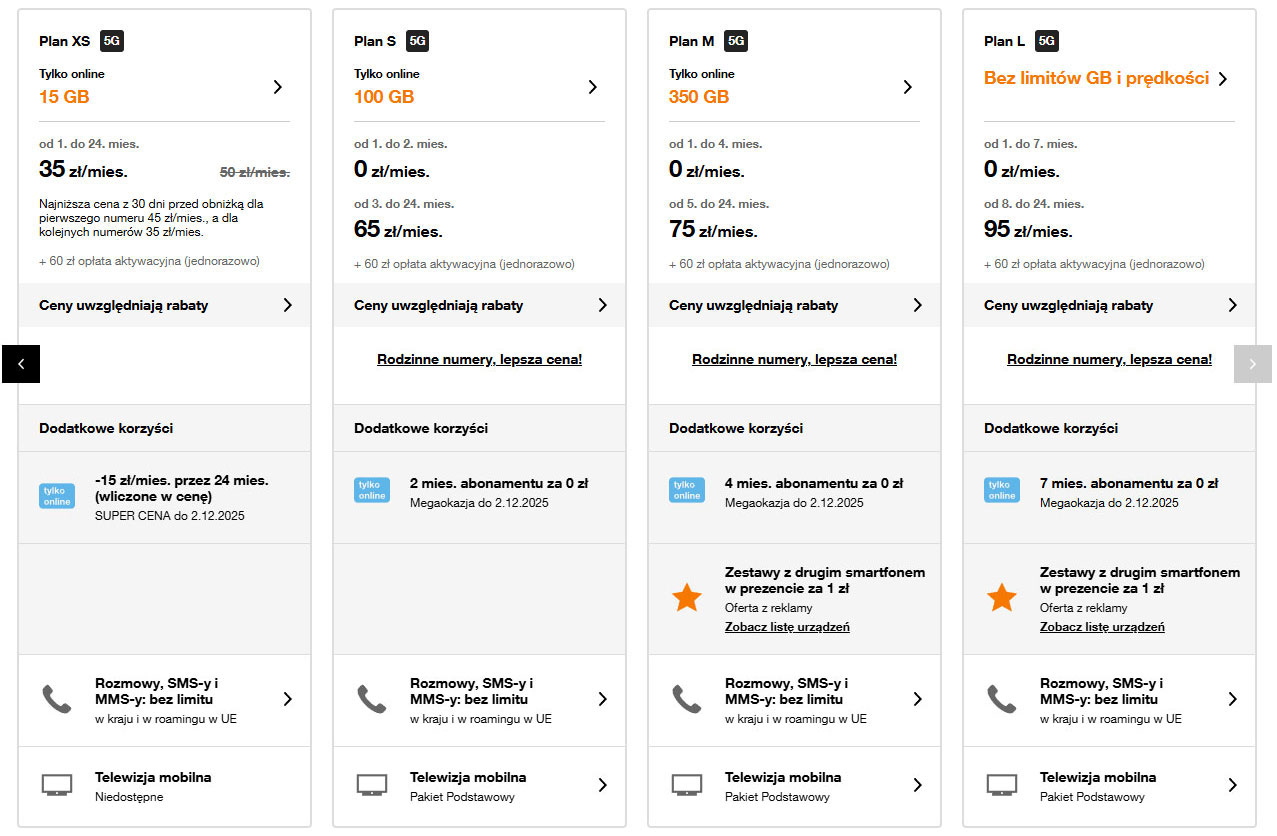Screen dimensions: 1277x836
Task: Open 'Zobacz listę urządzeń' link in Plan M
Action: 787,627
